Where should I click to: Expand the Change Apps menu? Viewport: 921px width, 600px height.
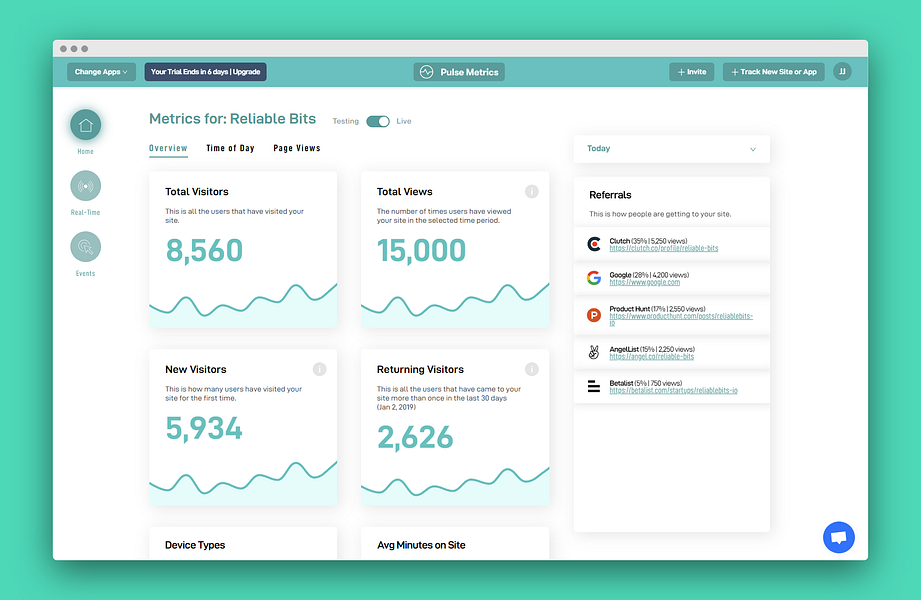click(x=100, y=71)
